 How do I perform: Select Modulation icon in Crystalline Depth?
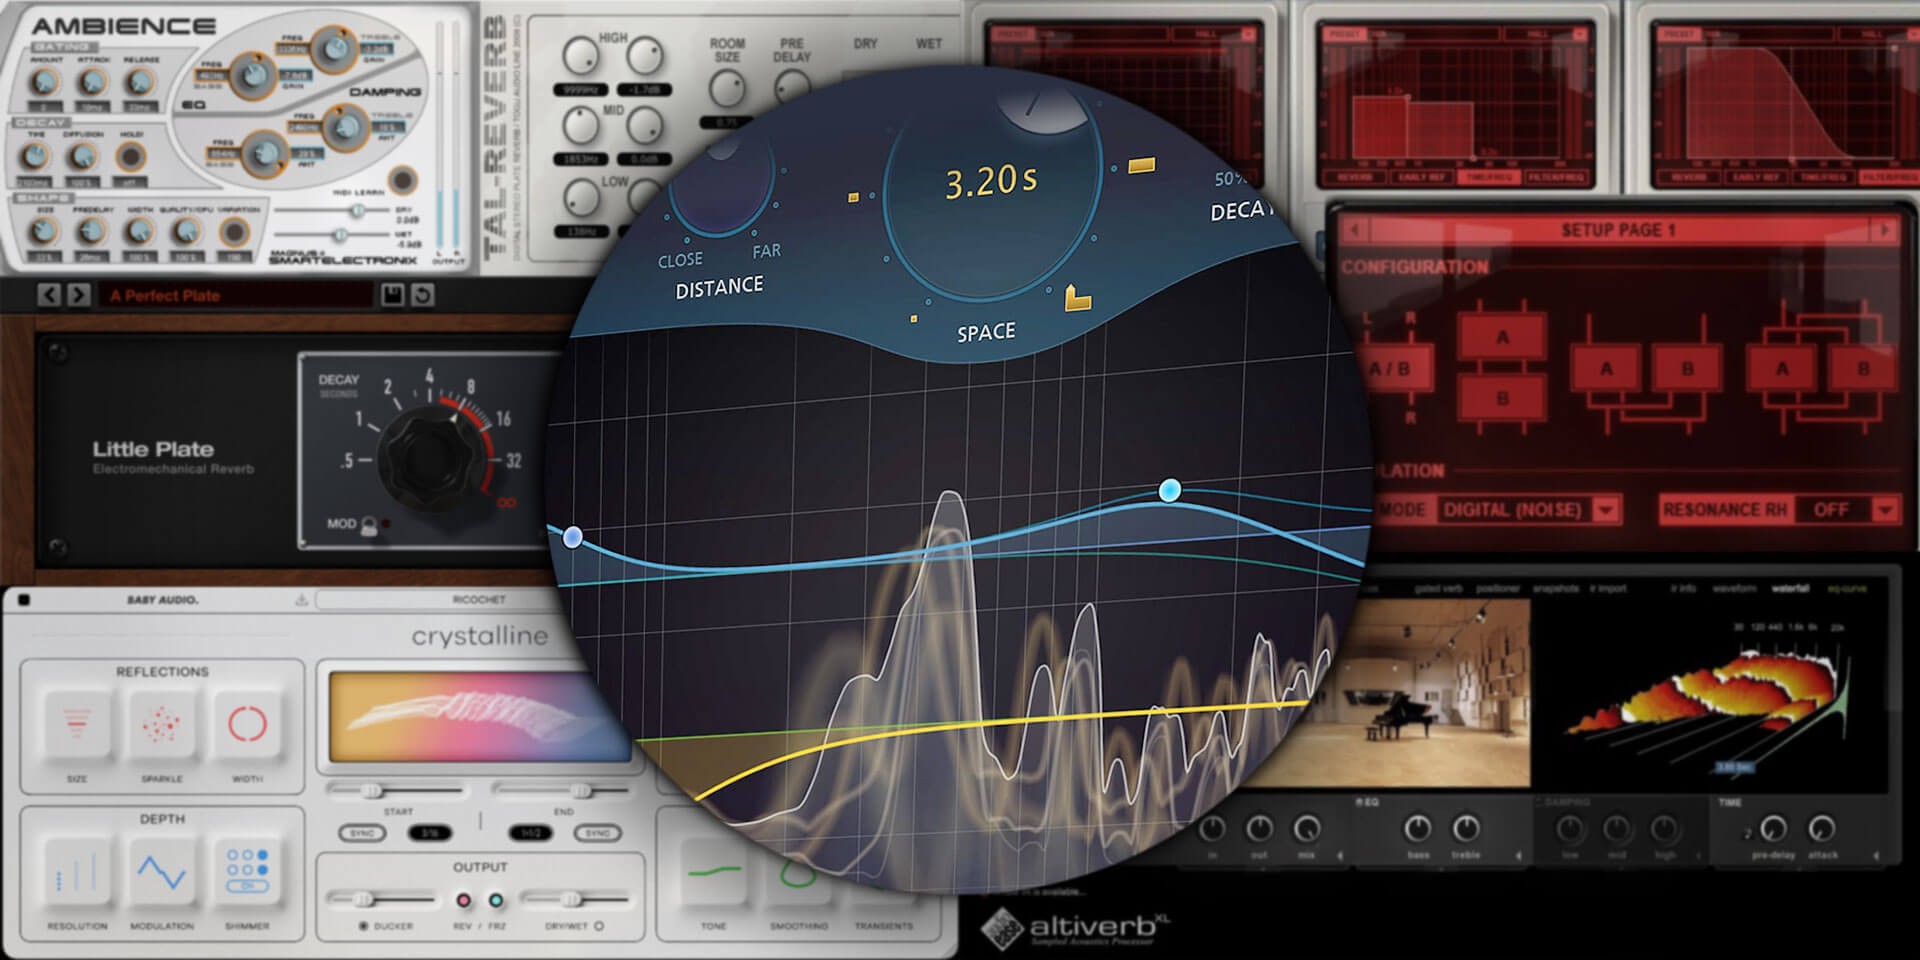click(162, 871)
